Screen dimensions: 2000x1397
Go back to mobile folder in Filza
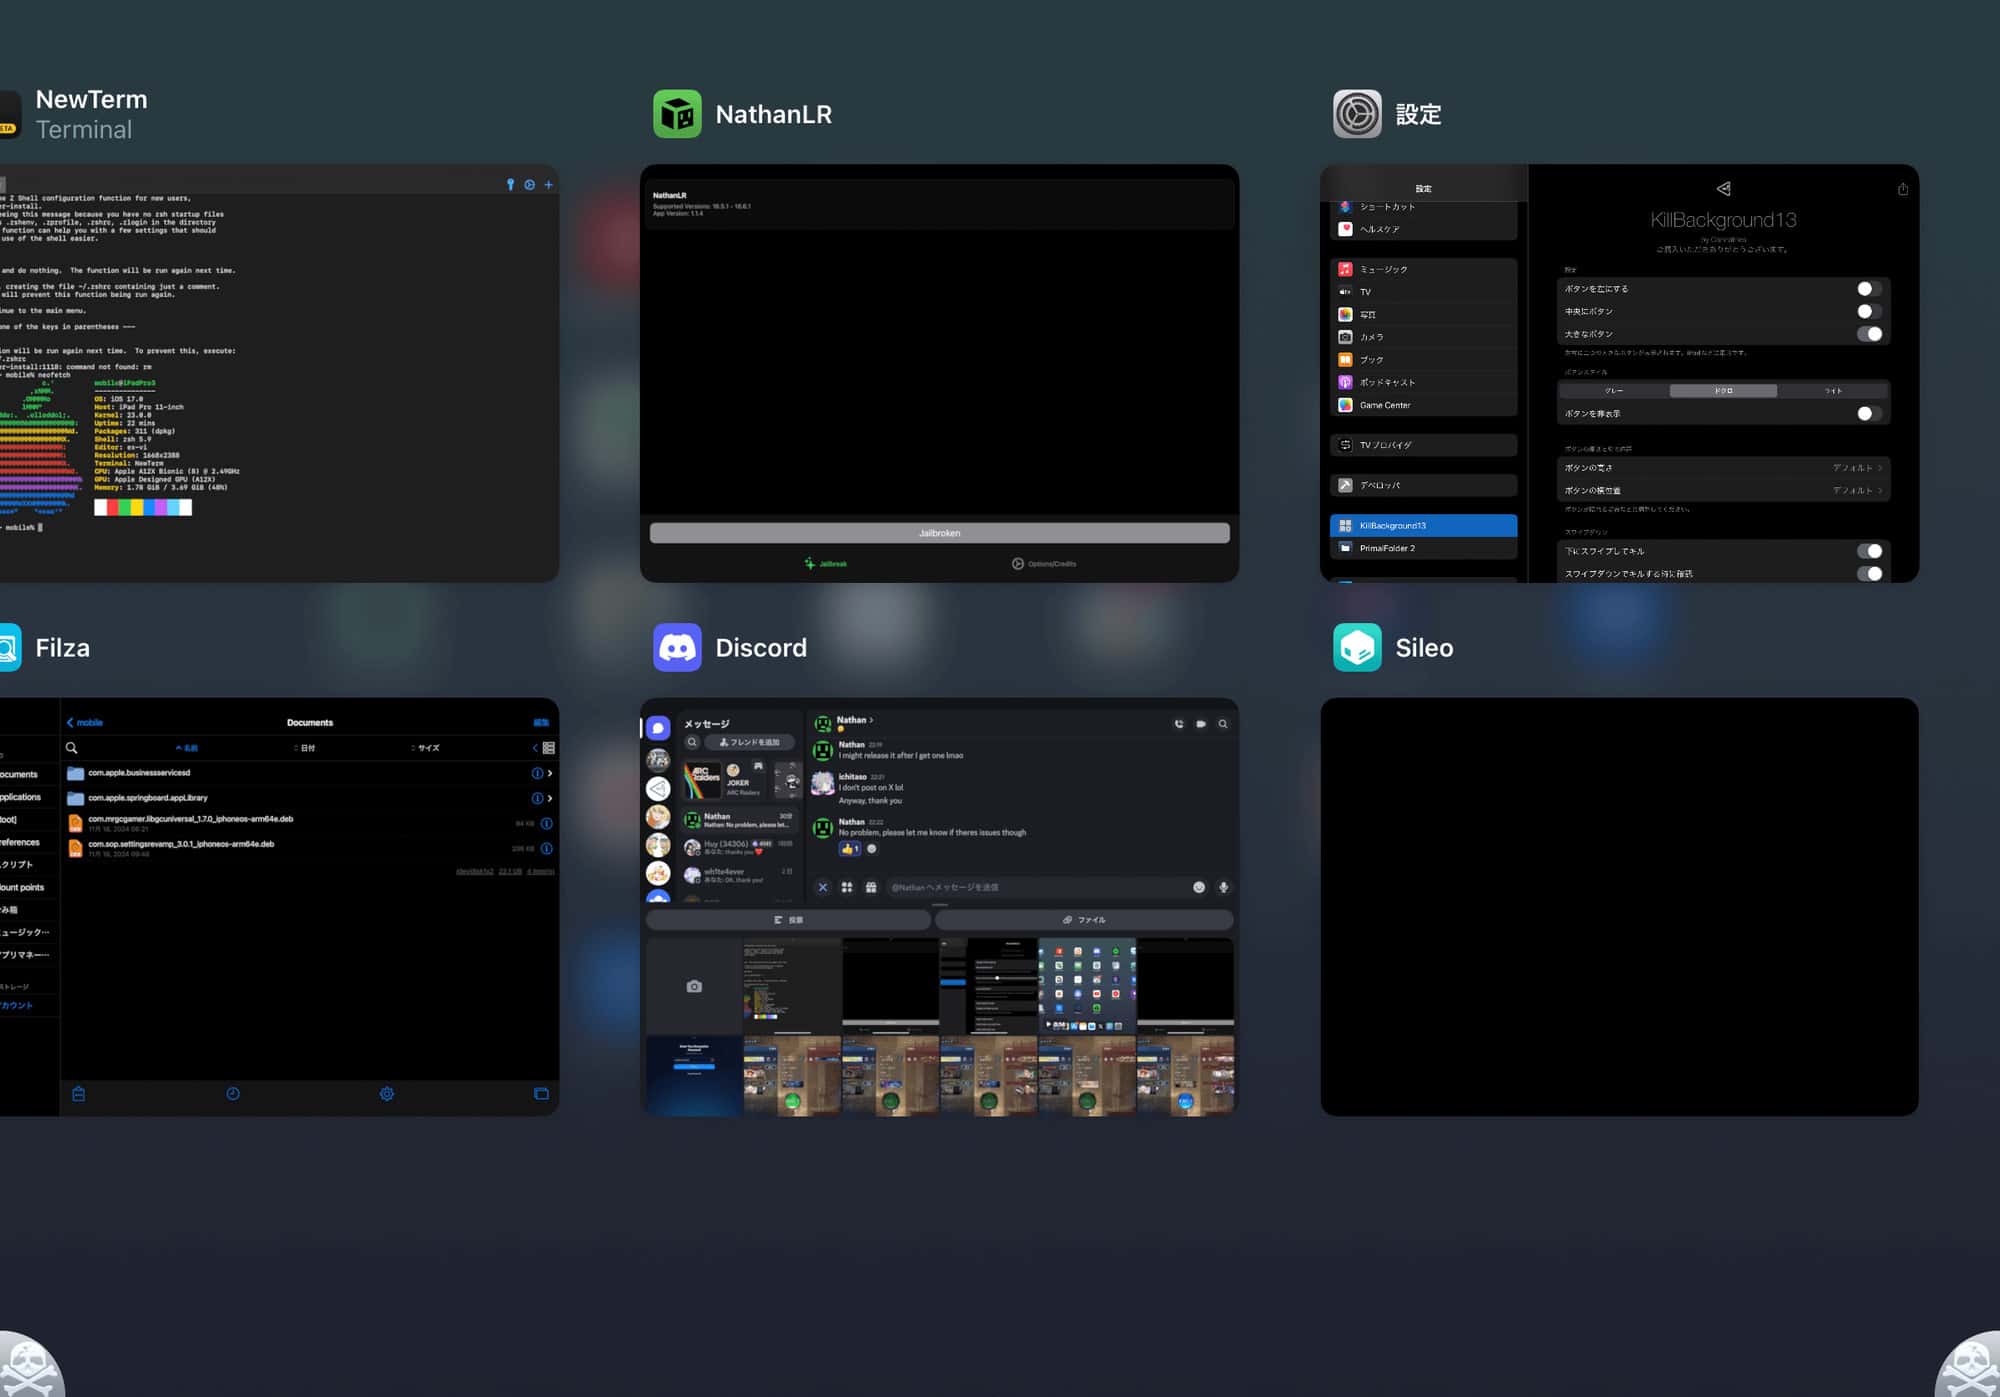85,722
